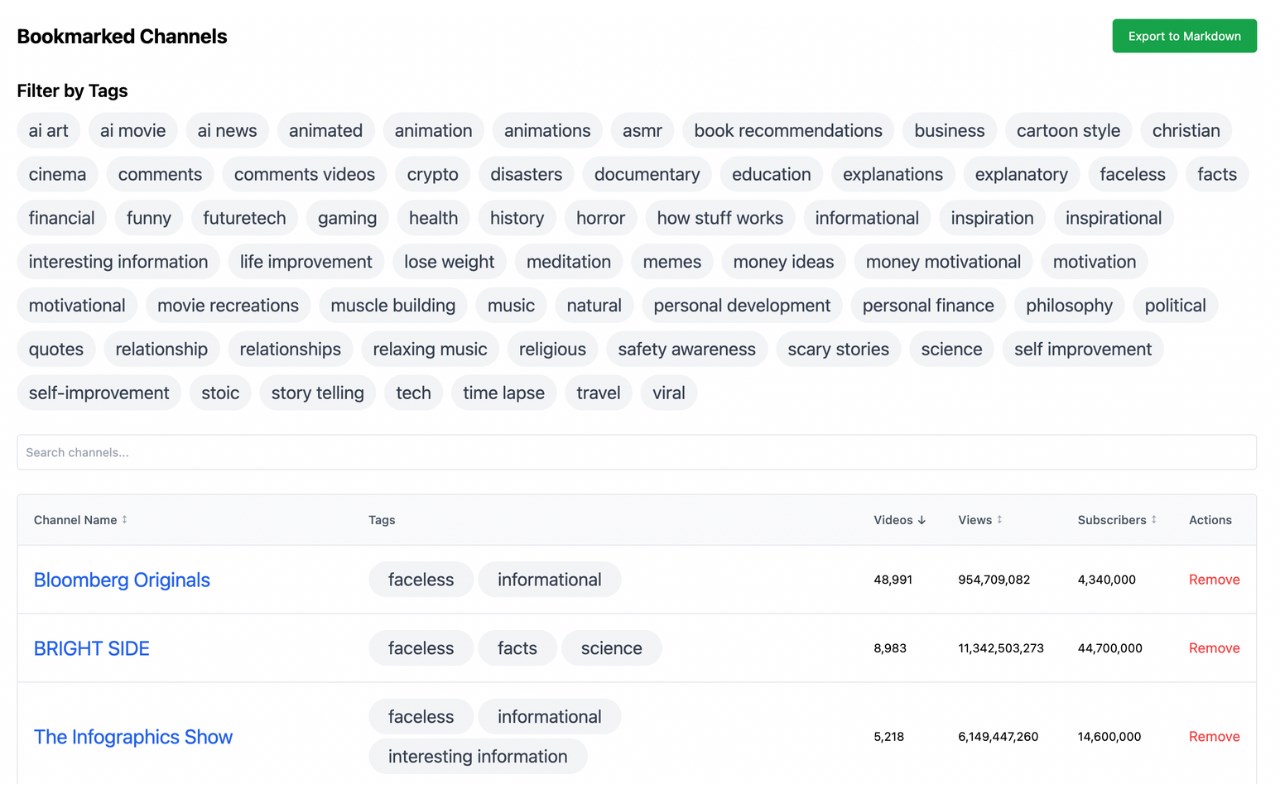Viewport: 1280px width, 800px height.
Task: Select 'inspirational' tag filter
Action: coord(1113,218)
